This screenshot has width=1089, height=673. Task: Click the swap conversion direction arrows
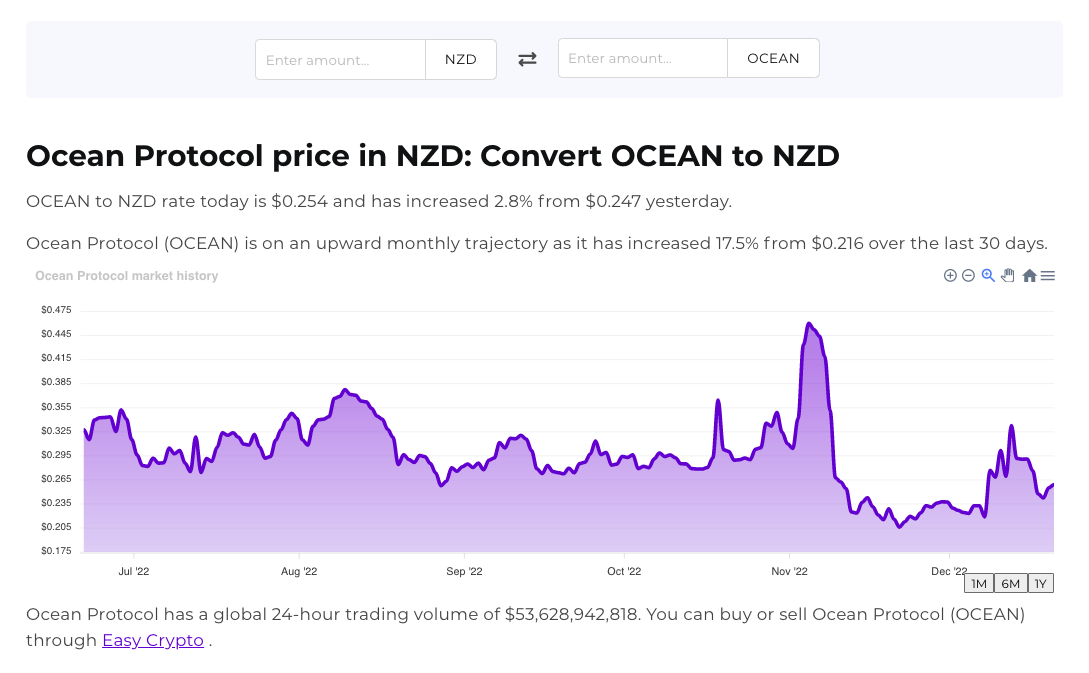(x=527, y=59)
